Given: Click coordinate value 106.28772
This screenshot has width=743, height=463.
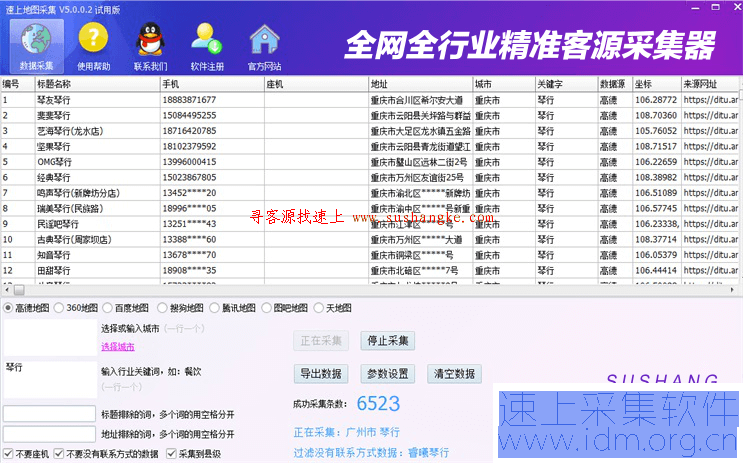Looking at the screenshot, I should (656, 100).
